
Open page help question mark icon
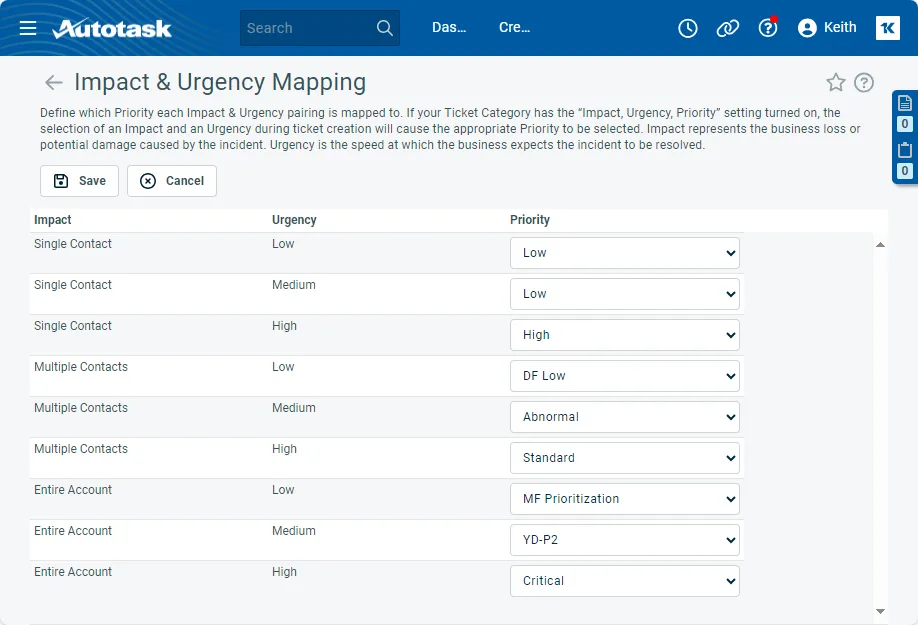click(864, 83)
